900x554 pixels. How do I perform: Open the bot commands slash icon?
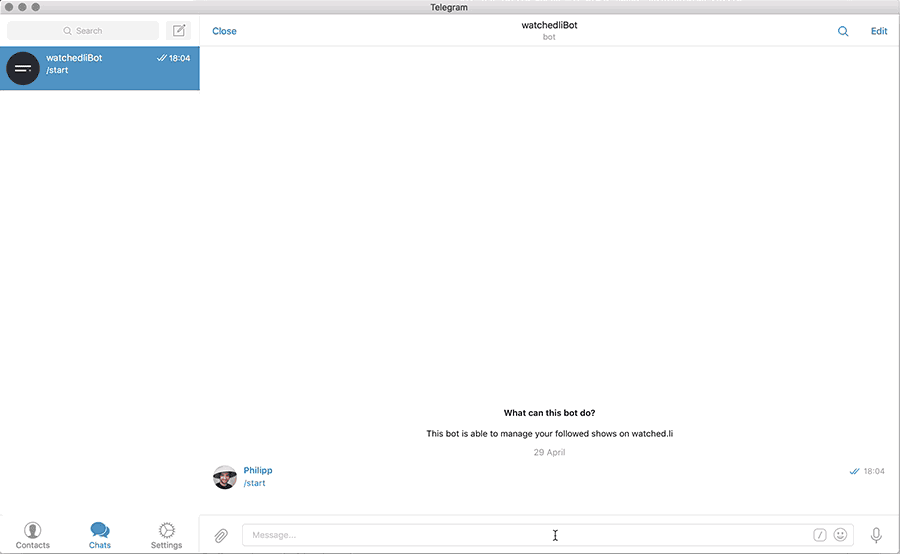[x=820, y=535]
